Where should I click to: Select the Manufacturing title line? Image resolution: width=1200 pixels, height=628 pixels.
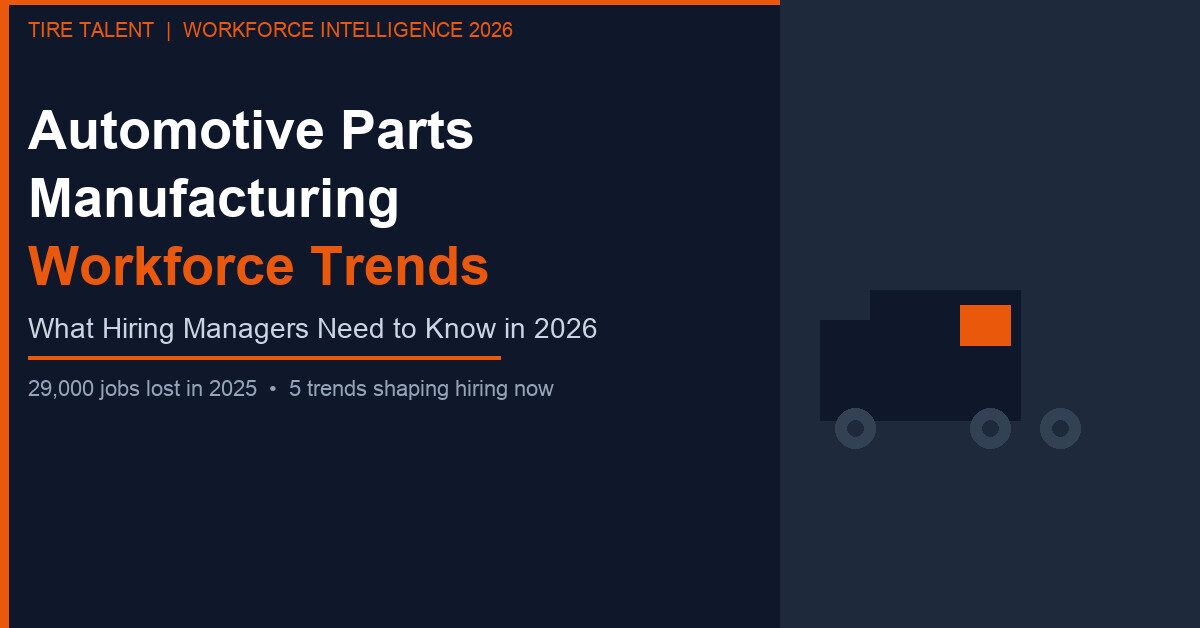click(213, 198)
